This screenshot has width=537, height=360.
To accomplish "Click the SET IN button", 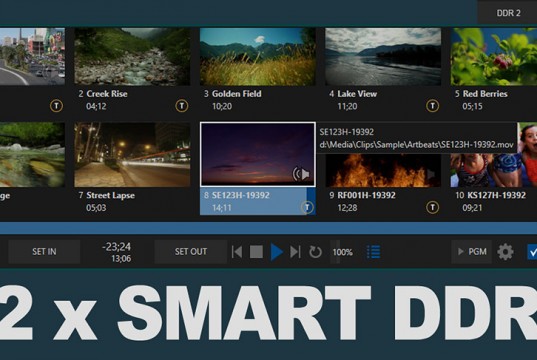I will 44,252.
